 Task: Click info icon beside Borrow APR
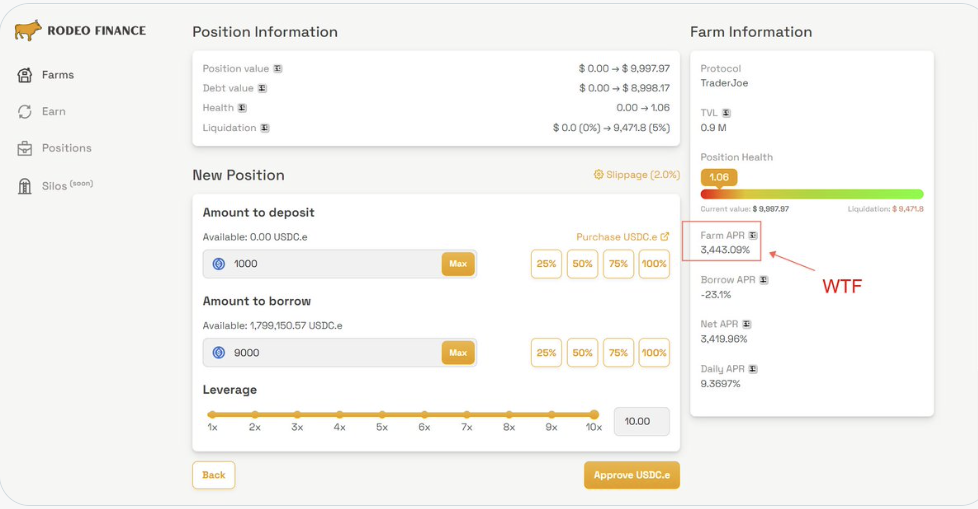764,280
